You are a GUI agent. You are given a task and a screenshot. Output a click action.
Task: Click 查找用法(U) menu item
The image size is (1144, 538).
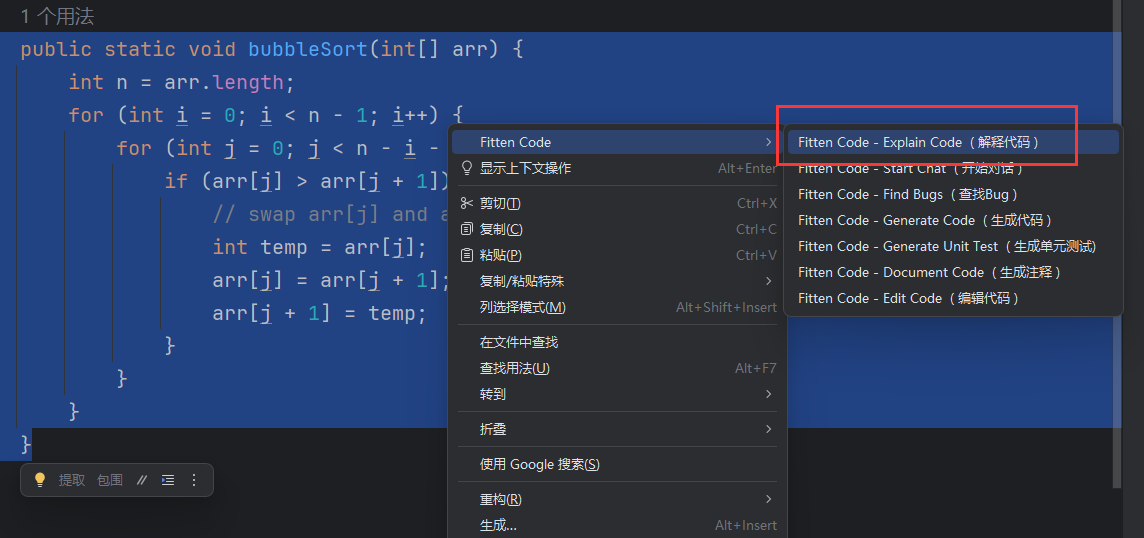(x=618, y=369)
